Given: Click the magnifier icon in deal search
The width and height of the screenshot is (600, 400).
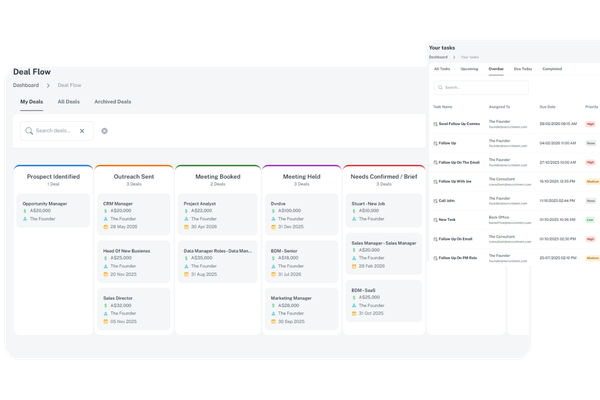Looking at the screenshot, I should pos(28,131).
